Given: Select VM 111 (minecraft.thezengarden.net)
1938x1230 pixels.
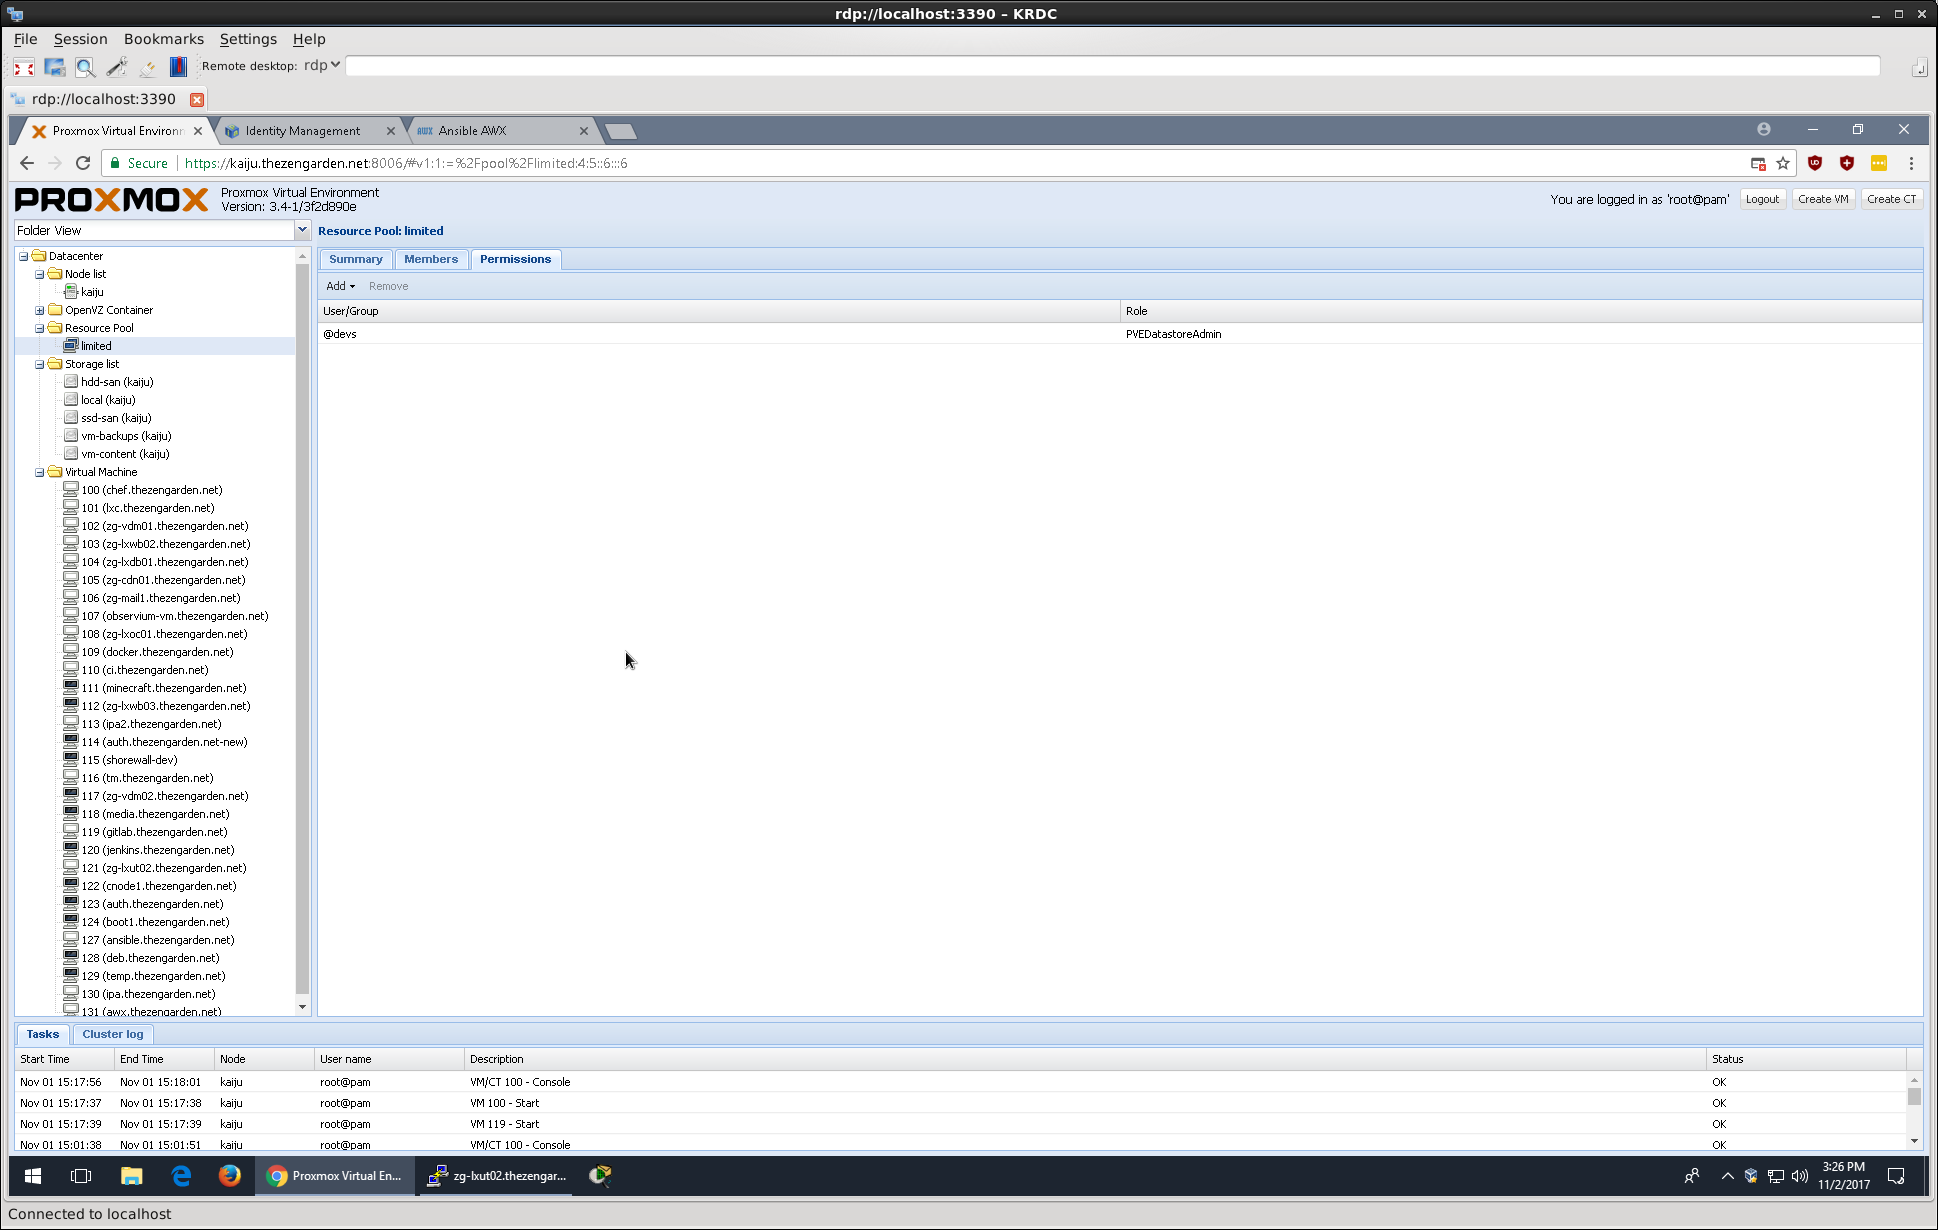Looking at the screenshot, I should pyautogui.click(x=164, y=688).
